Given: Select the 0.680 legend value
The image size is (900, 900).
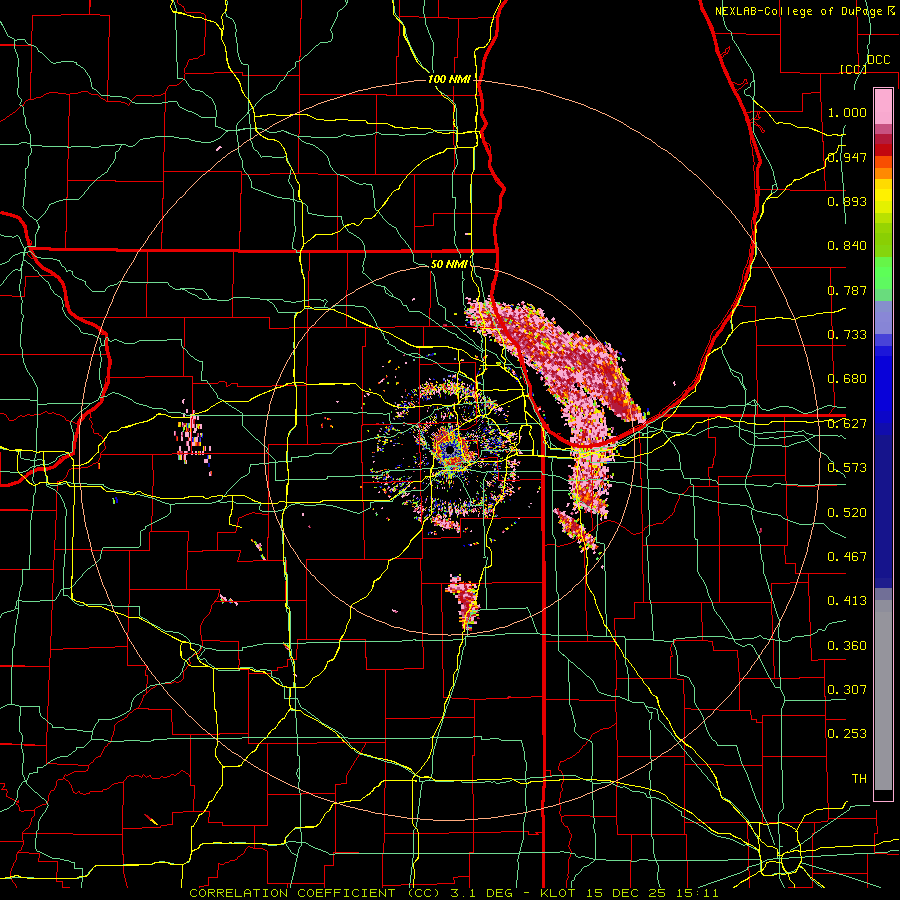Looking at the screenshot, I should click(847, 379).
